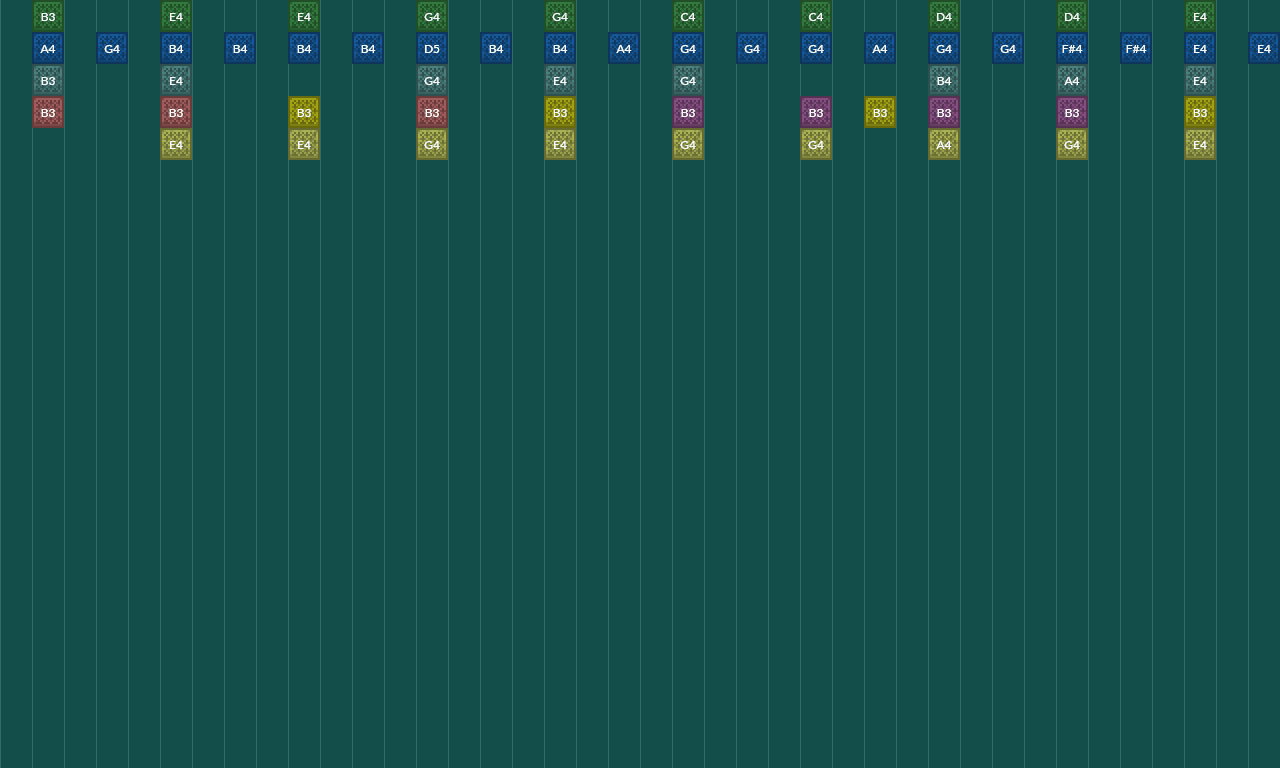The height and width of the screenshot is (768, 1280).
Task: Click the blue D5 note
Action: point(432,48)
